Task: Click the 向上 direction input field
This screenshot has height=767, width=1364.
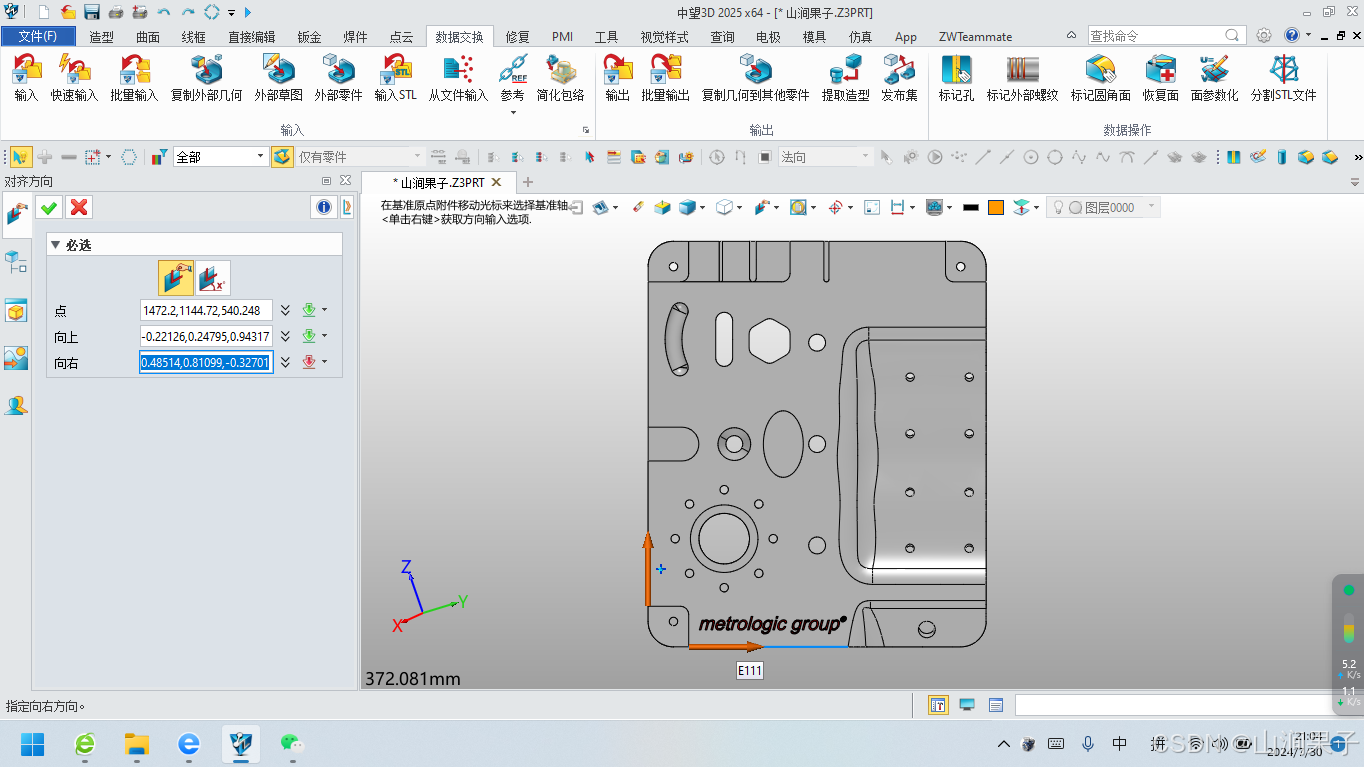Action: pos(206,337)
